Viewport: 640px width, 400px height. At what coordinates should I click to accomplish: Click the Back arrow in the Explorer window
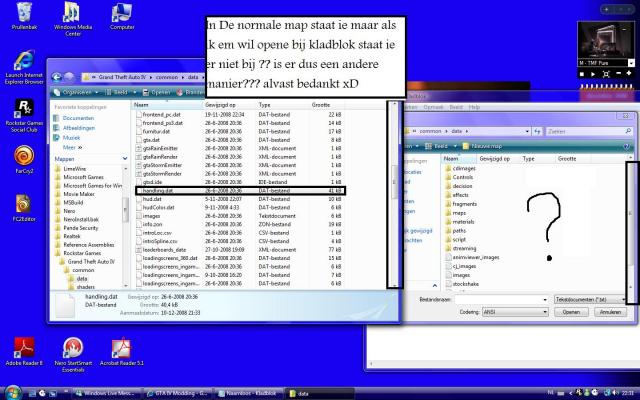click(x=57, y=77)
